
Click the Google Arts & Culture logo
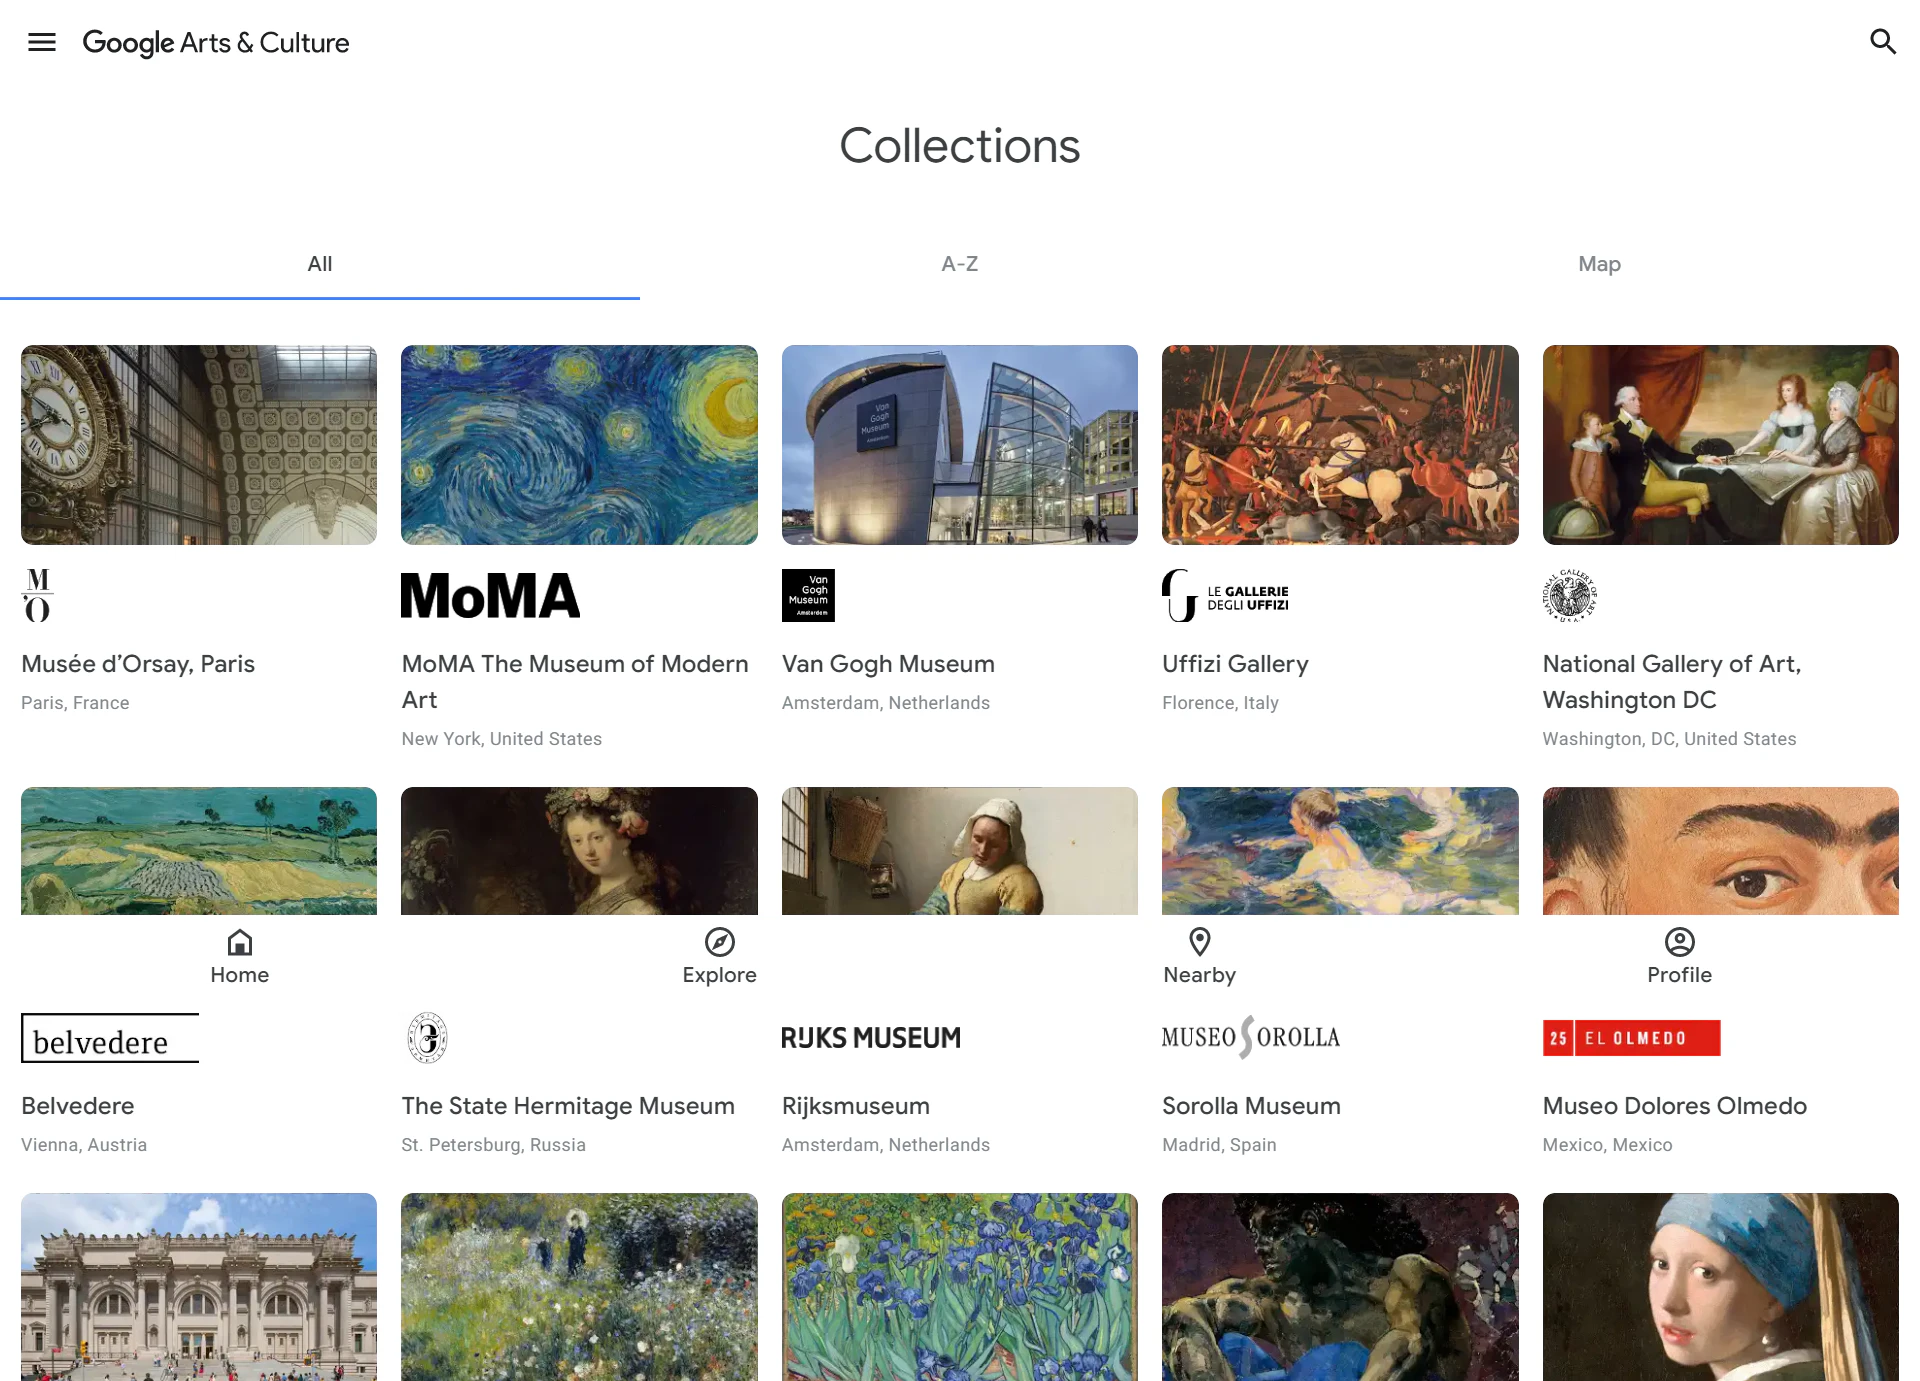pos(216,43)
